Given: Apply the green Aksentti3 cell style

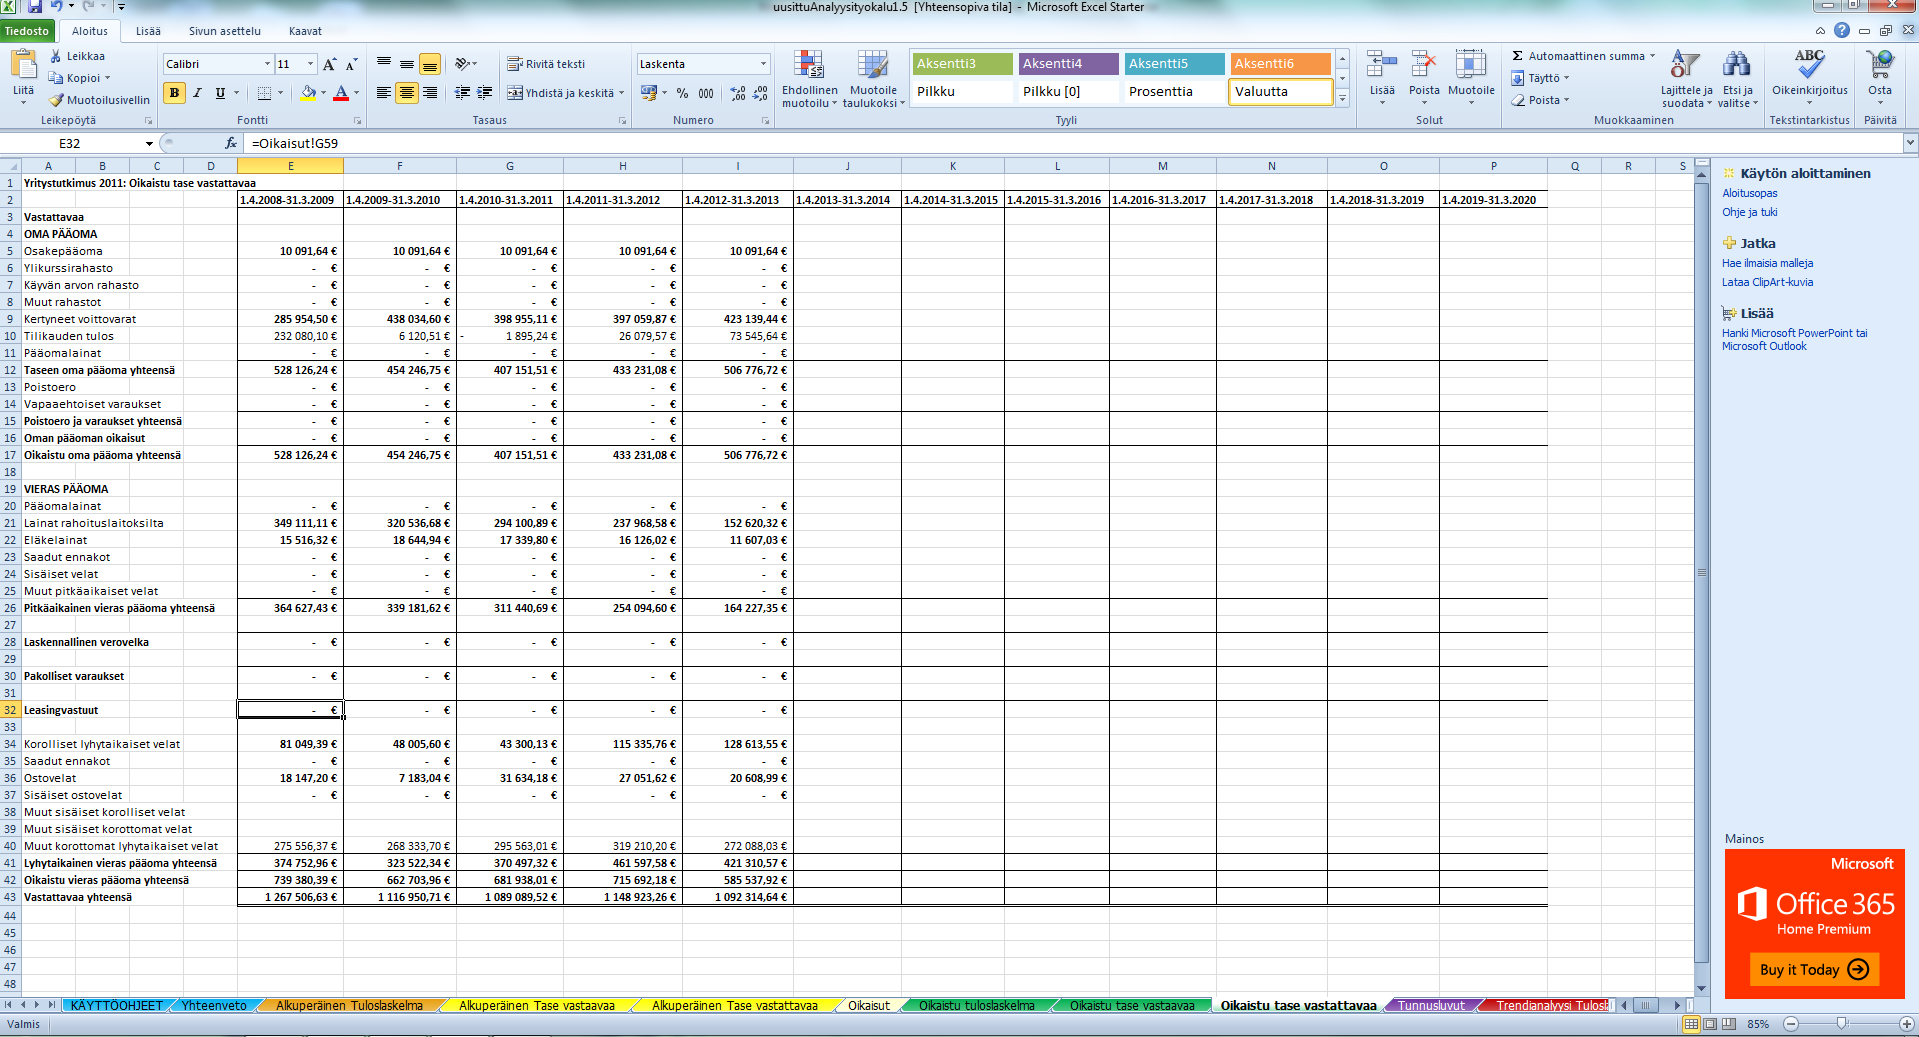Looking at the screenshot, I should (x=962, y=64).
